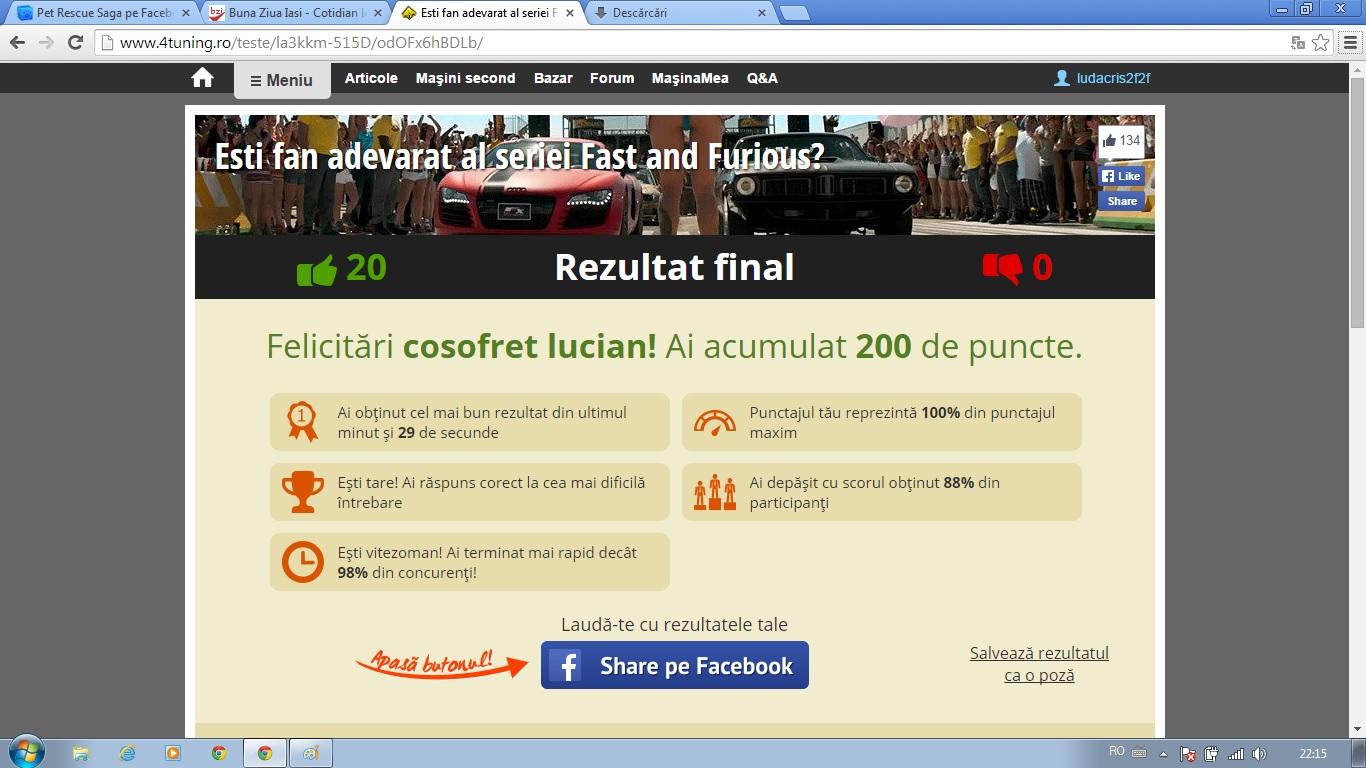Click the 88% din participanți text
Screen dimensions: 1366x768
click(x=875, y=492)
